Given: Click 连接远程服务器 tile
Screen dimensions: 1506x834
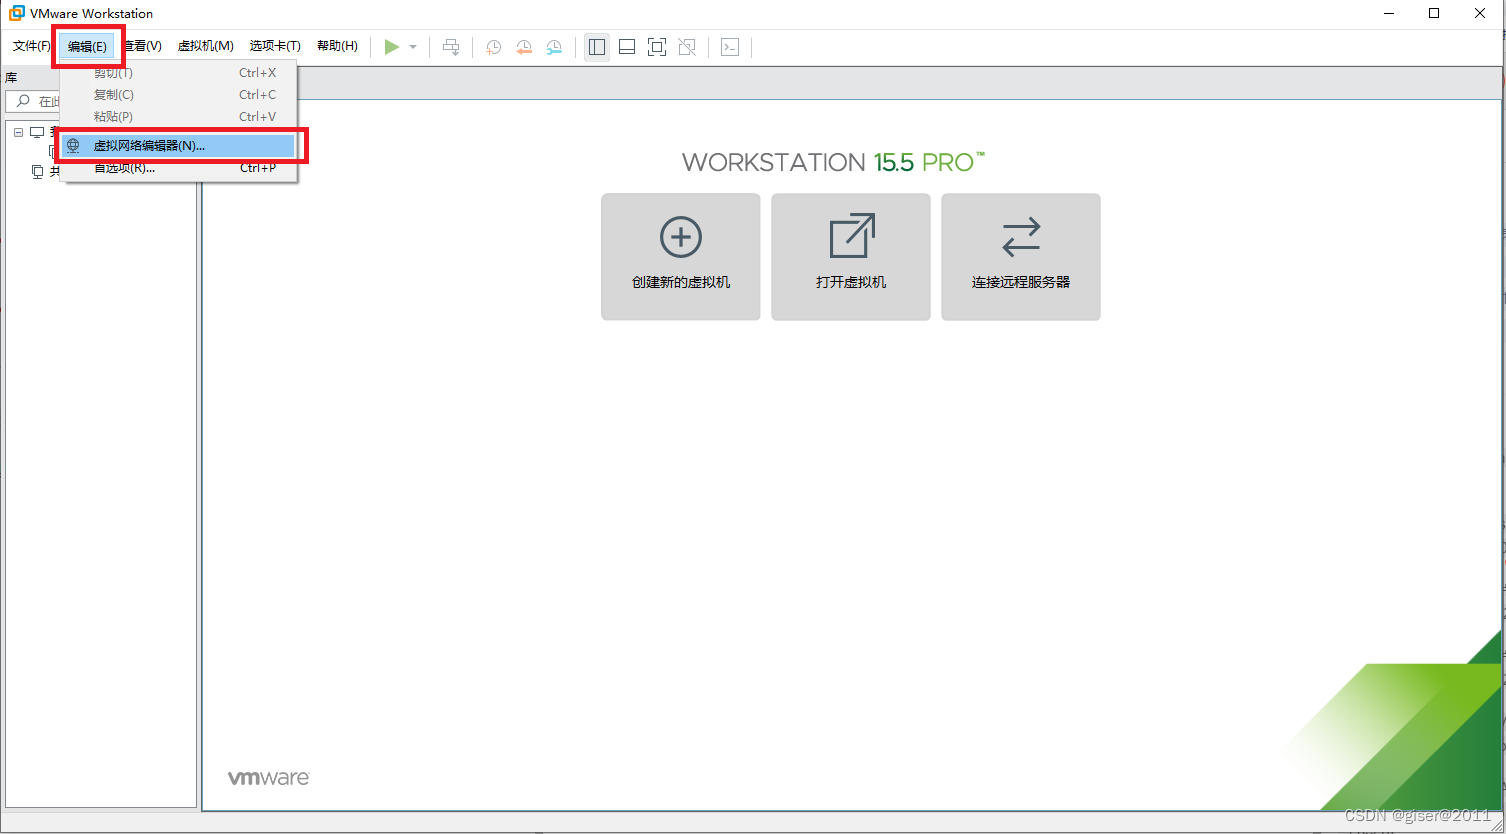Looking at the screenshot, I should click(x=1020, y=256).
